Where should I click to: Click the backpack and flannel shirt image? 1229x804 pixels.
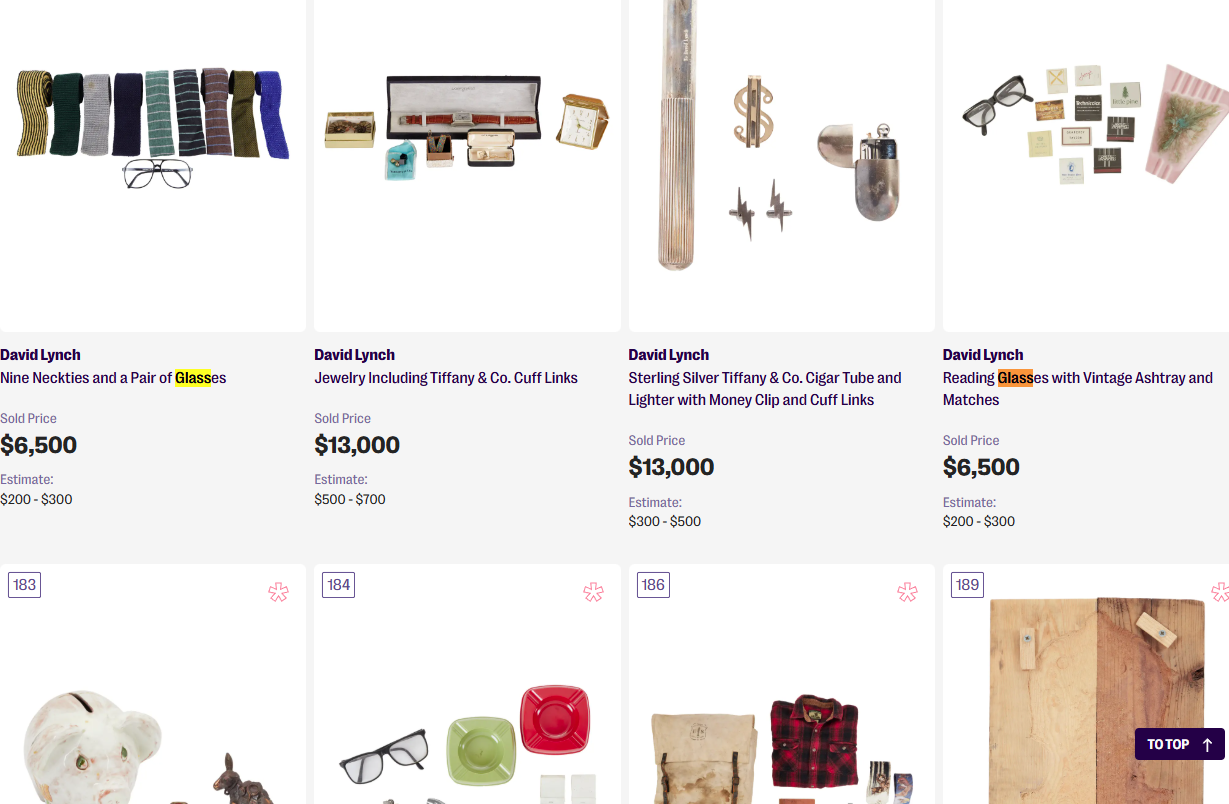tap(781, 745)
